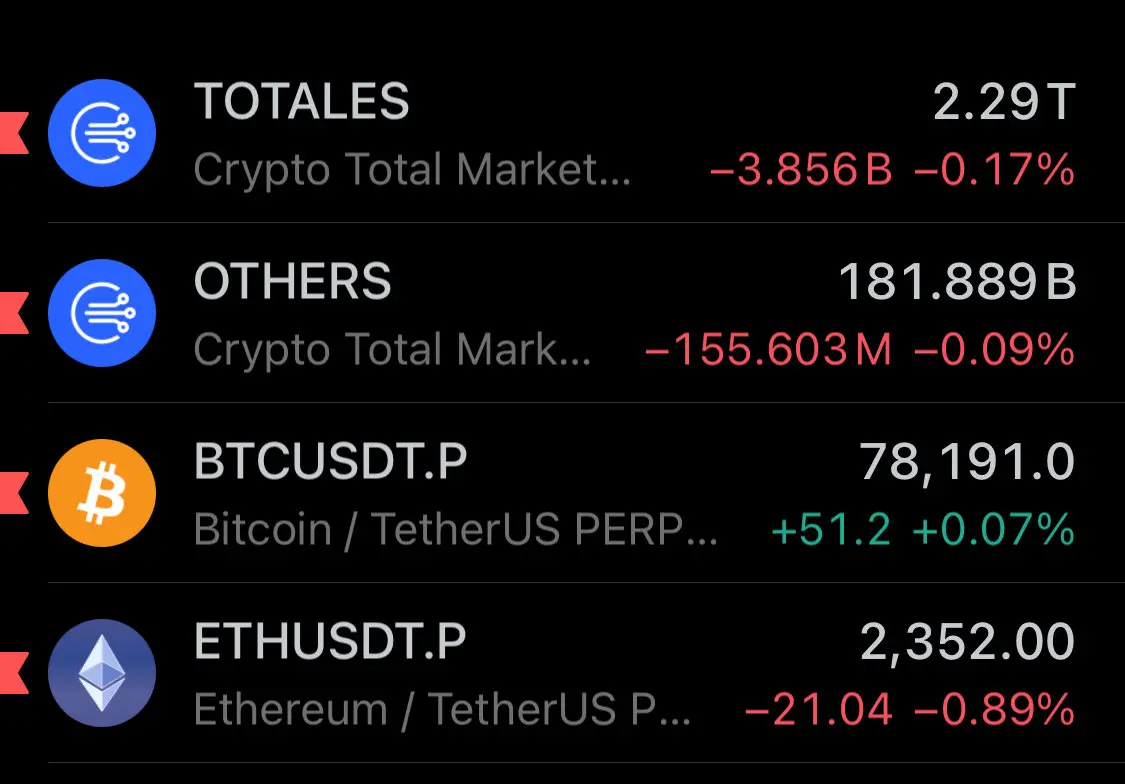Tap the orange Bitcoin logo icon
The image size is (1125, 784).
102,493
